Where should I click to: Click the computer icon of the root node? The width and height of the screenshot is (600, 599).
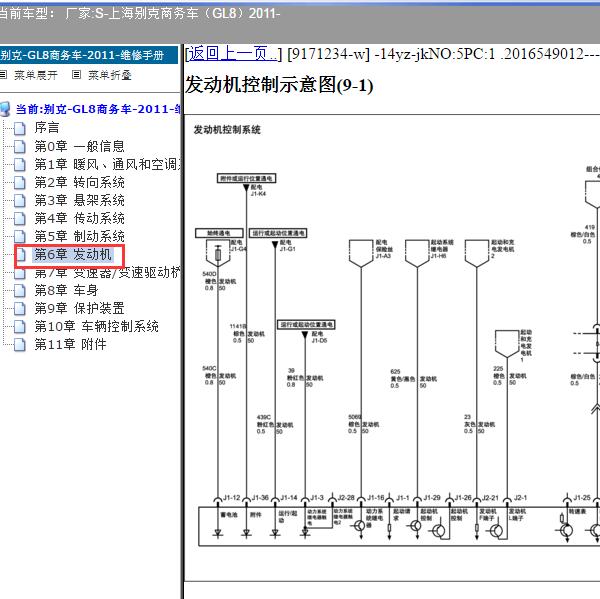point(5,109)
